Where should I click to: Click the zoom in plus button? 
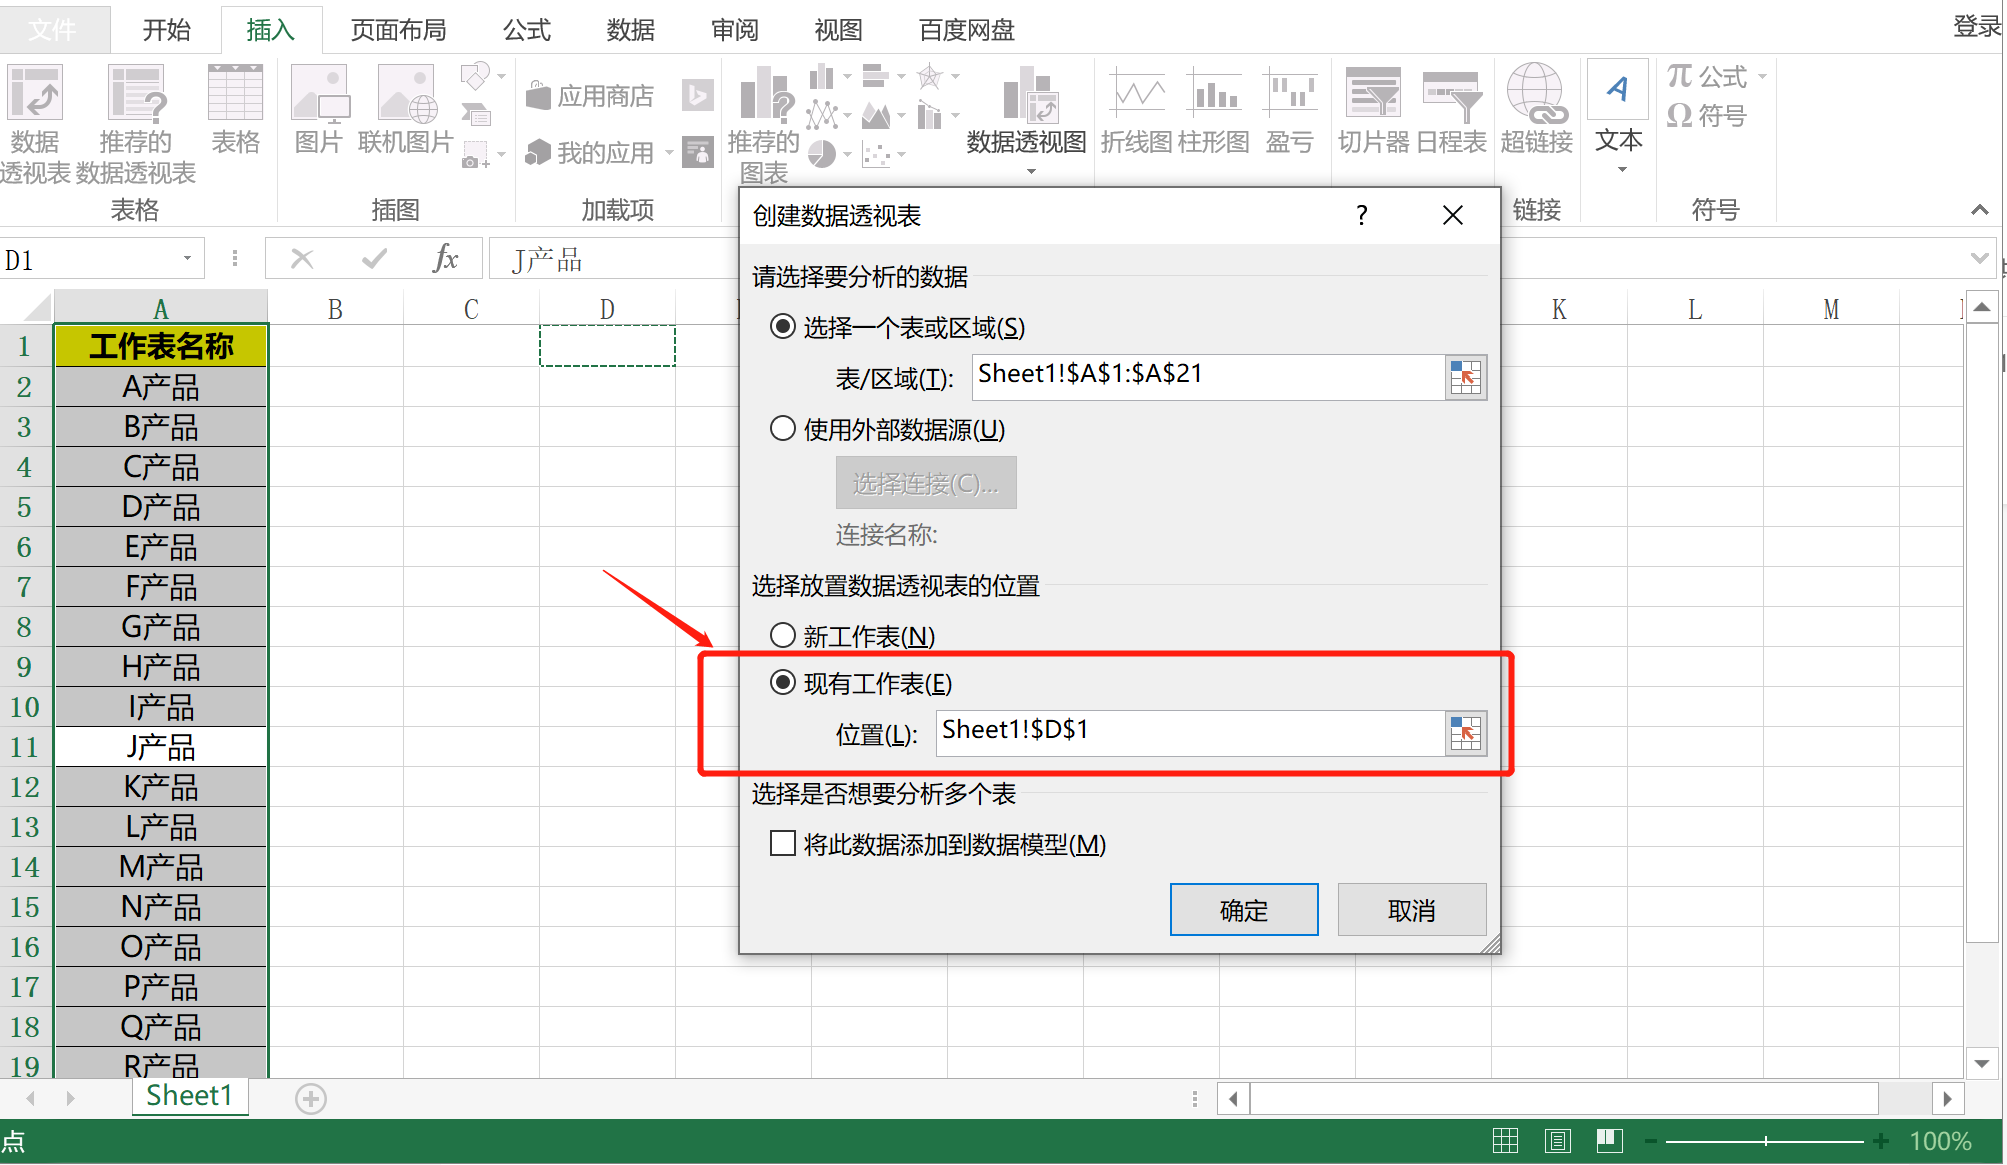(x=1881, y=1141)
